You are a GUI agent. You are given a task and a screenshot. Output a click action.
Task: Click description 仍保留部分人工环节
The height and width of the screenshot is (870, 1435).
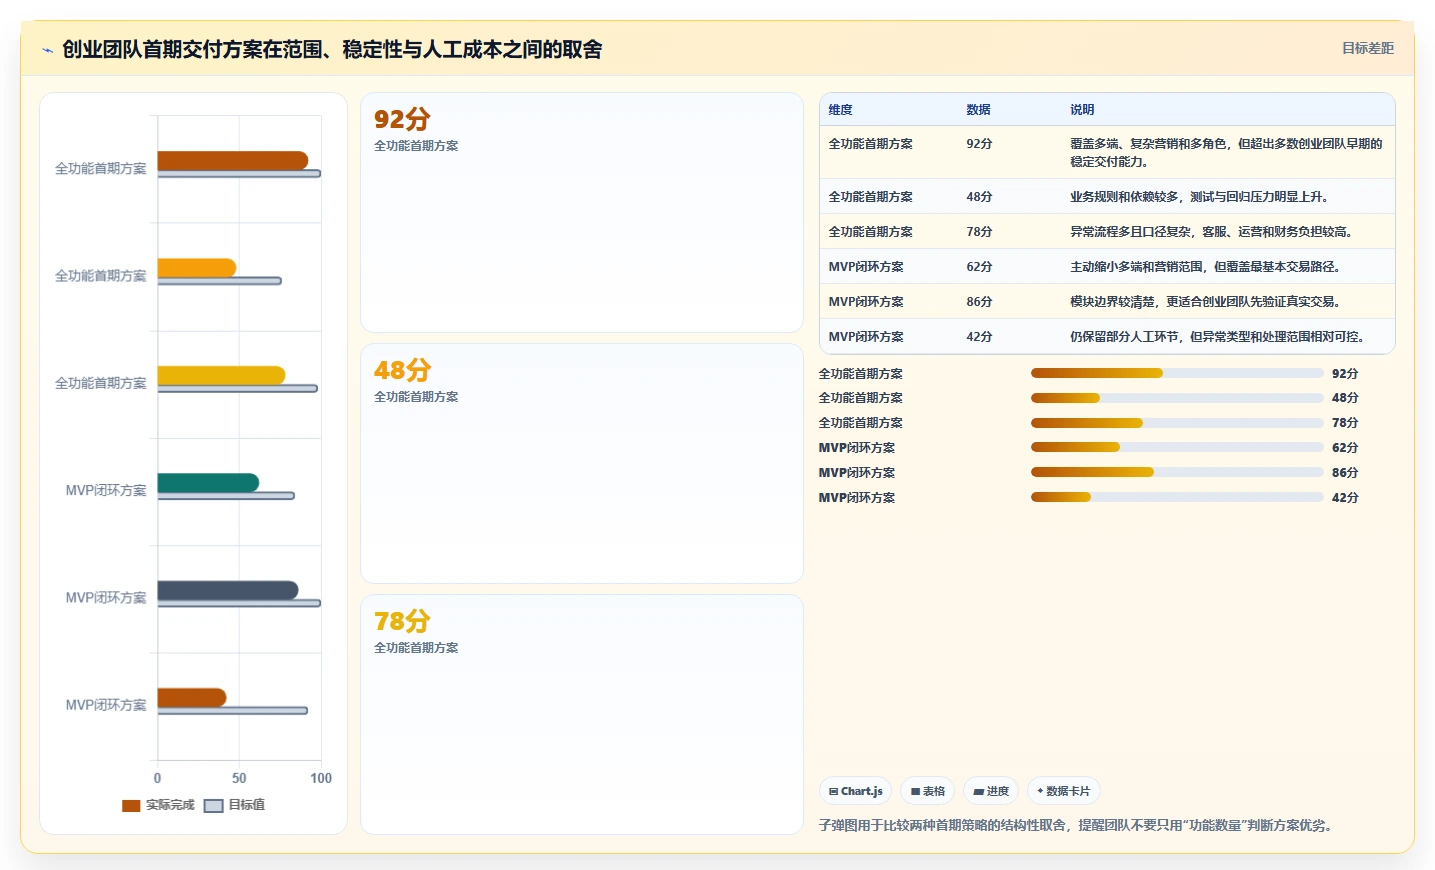pos(1217,337)
